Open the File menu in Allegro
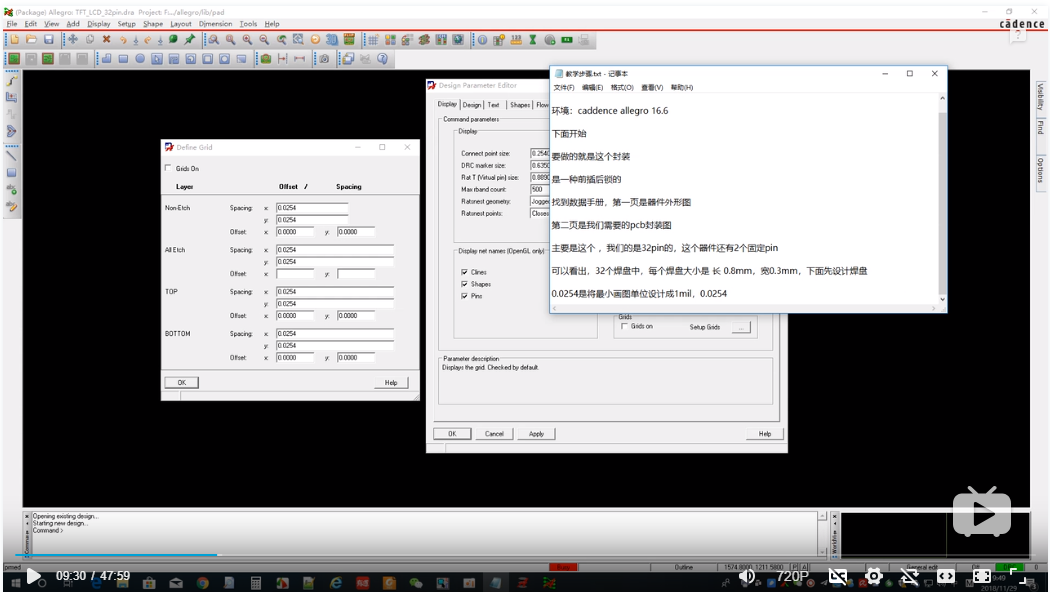Image resolution: width=1050 pixels, height=592 pixels. [11, 23]
